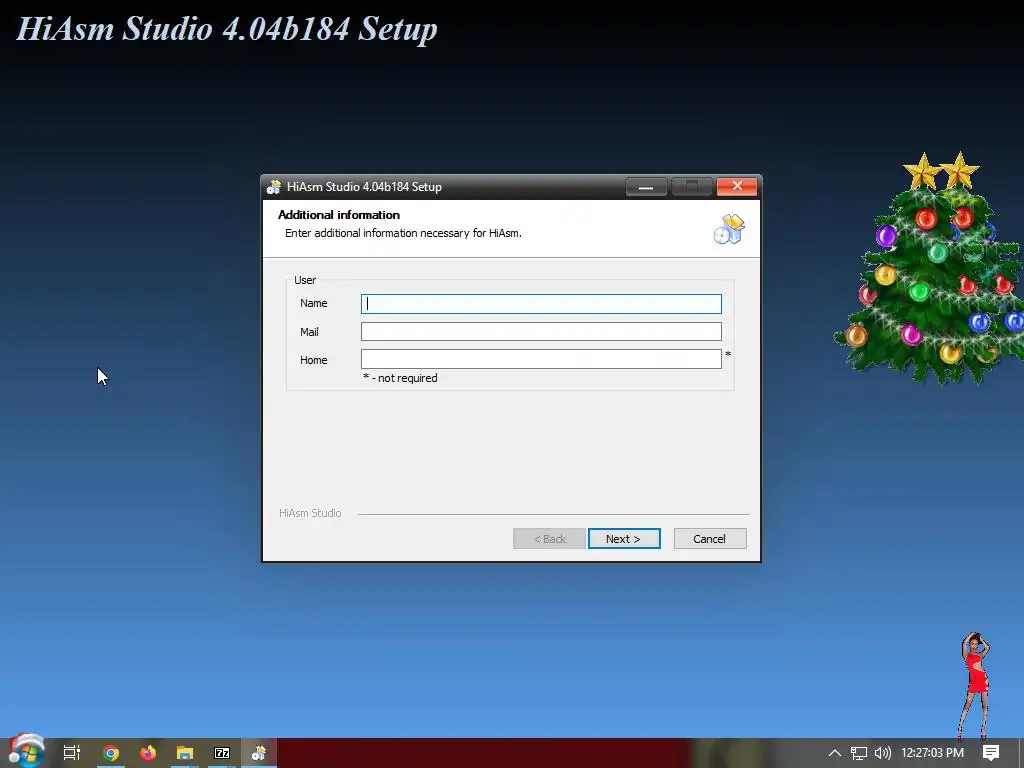Click the Mail input field
This screenshot has height=768, width=1024.
[x=541, y=332]
